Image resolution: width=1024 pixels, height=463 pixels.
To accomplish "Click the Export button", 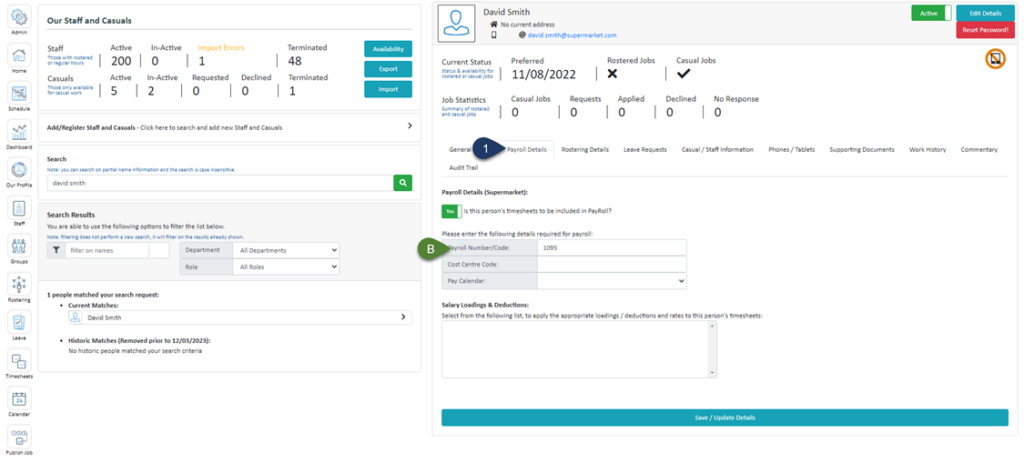I will tap(388, 69).
